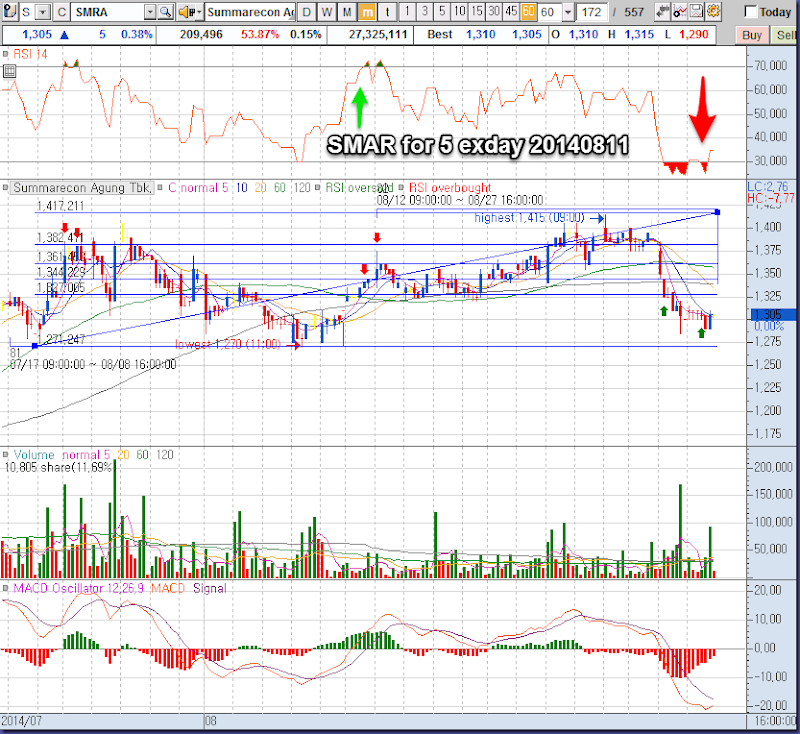800x734 pixels.
Task: Click the double-arrow swap toolbar icon
Action: click(x=663, y=11)
